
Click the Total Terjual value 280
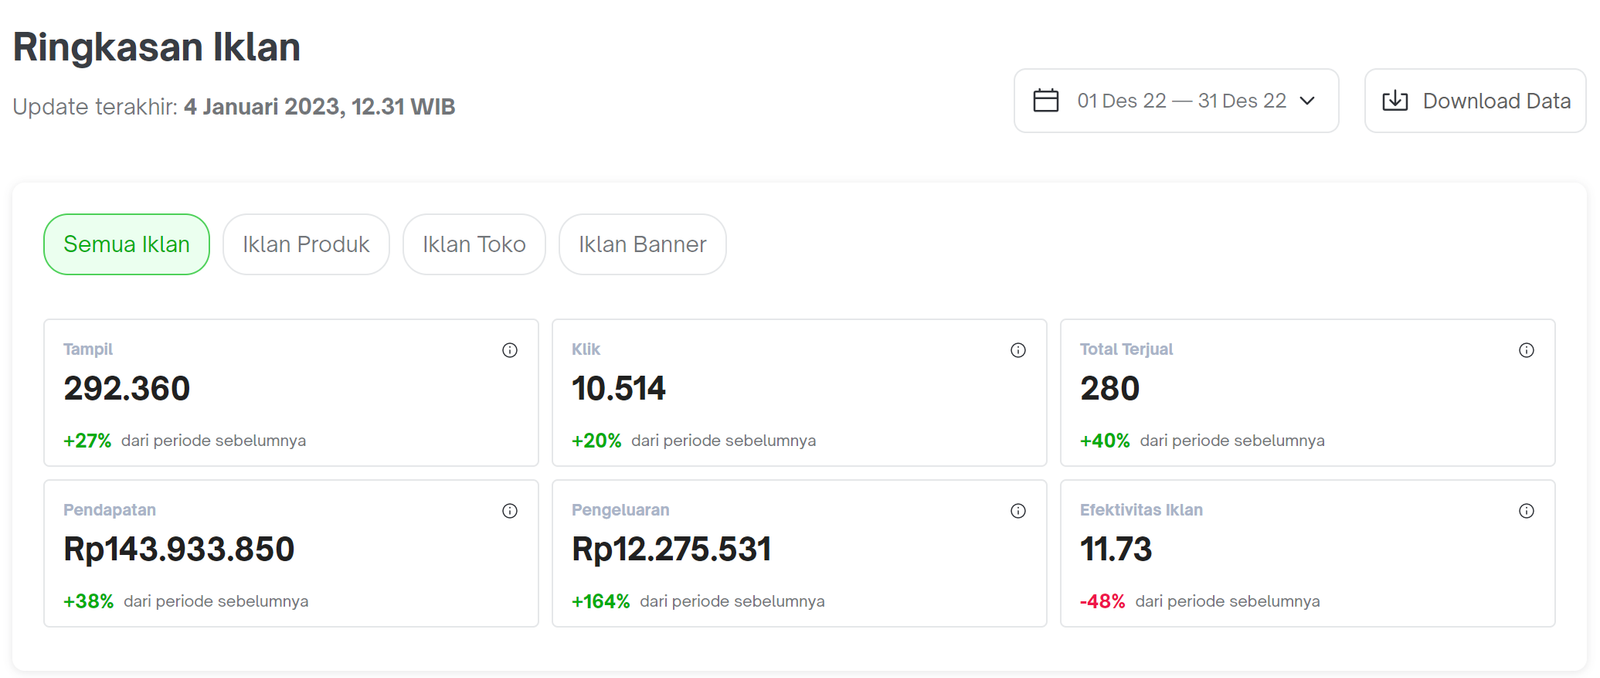click(1110, 388)
